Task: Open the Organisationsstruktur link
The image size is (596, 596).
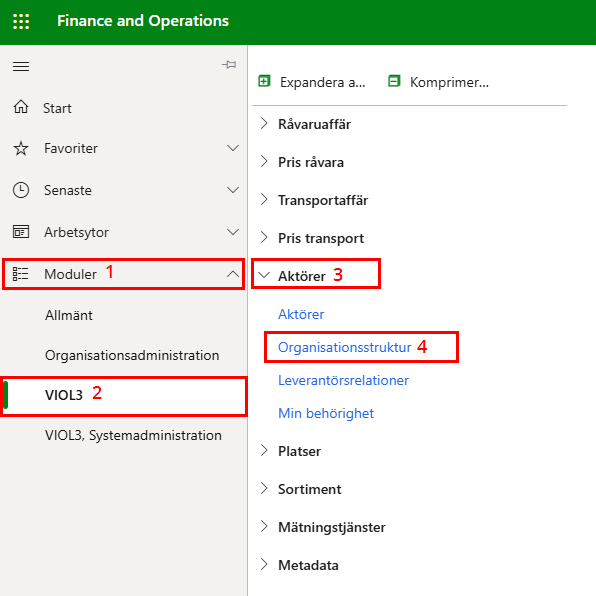Action: click(344, 347)
